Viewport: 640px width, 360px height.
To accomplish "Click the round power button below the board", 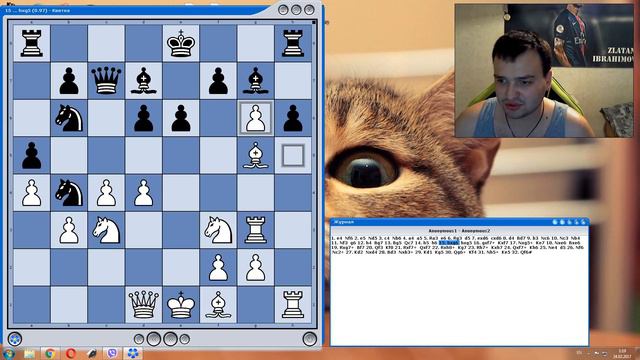I will (x=309, y=339).
